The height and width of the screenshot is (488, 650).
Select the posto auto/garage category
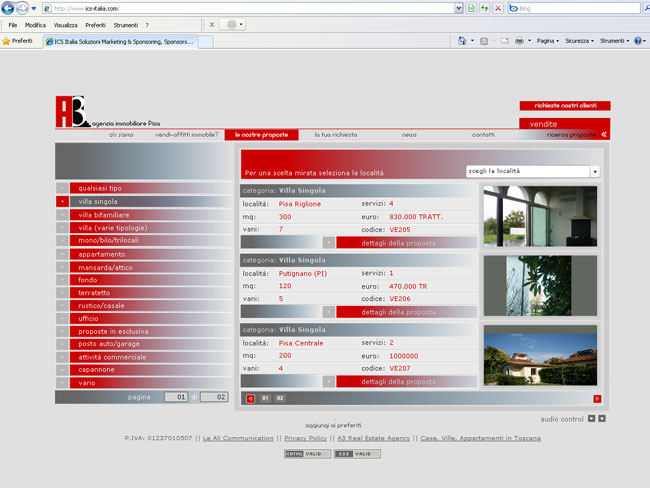point(143,344)
